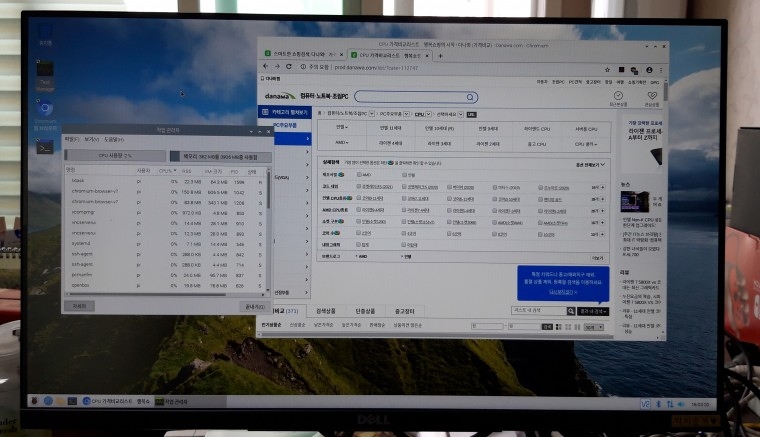Open the CPU breadcrumb dropdown

(428, 114)
